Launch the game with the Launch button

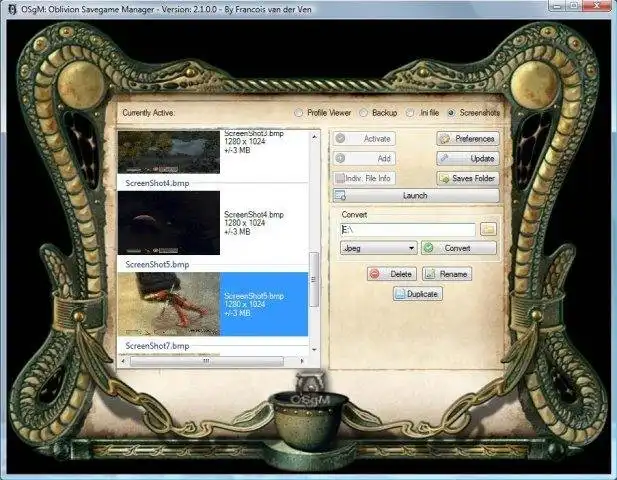(x=416, y=196)
